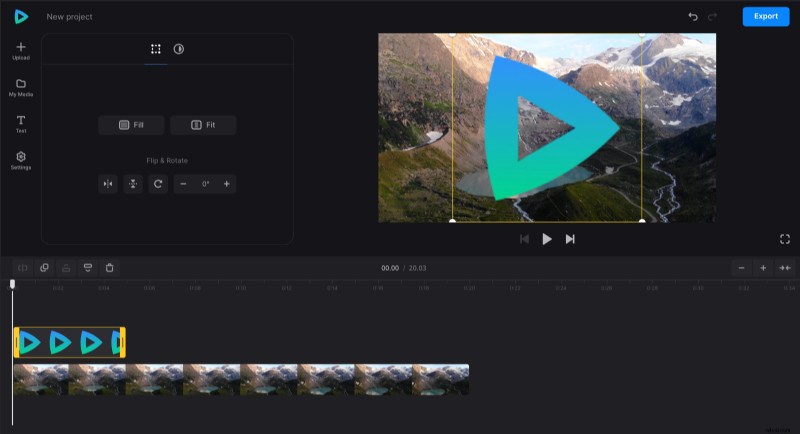Click the current time 00.00 display
Screen dimensions: 800x434
390,268
